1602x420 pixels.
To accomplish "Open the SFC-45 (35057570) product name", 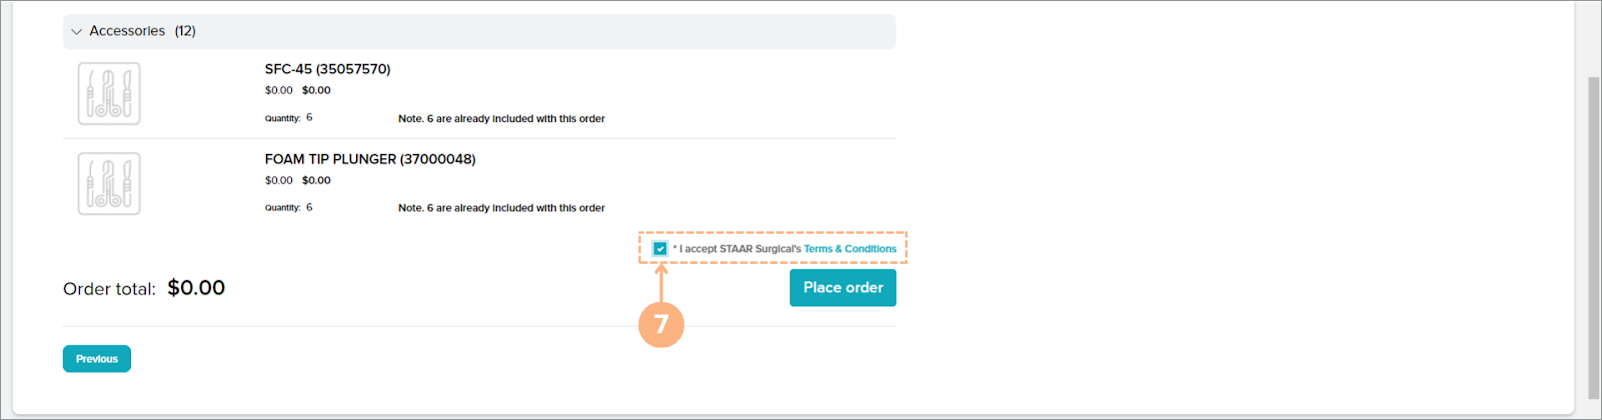I will (x=327, y=69).
